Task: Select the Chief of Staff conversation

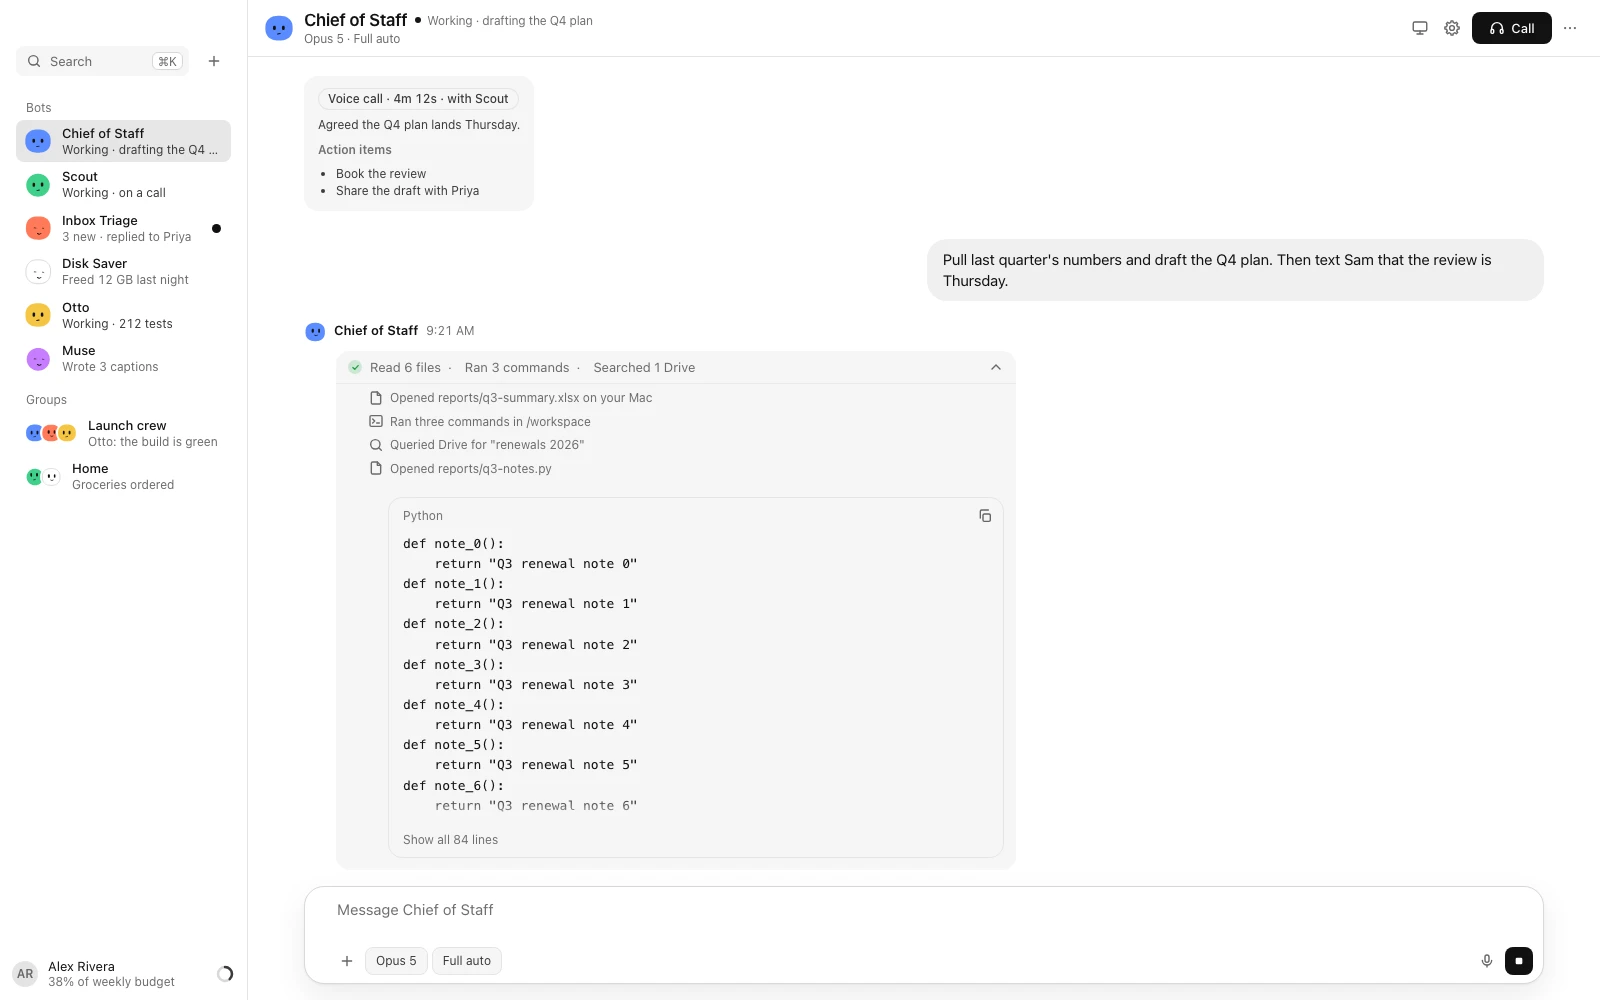Action: tap(123, 141)
